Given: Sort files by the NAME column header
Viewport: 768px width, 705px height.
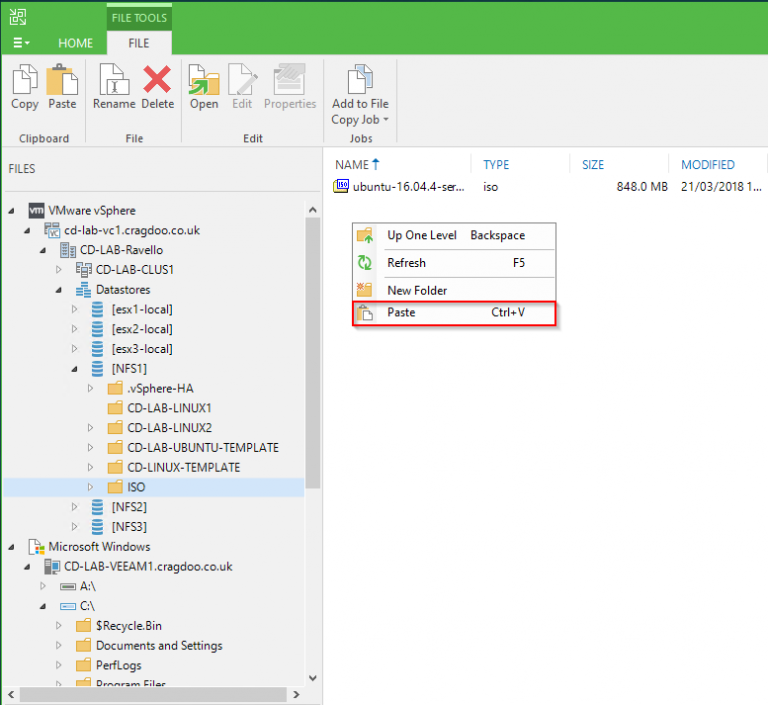Looking at the screenshot, I should (x=352, y=165).
